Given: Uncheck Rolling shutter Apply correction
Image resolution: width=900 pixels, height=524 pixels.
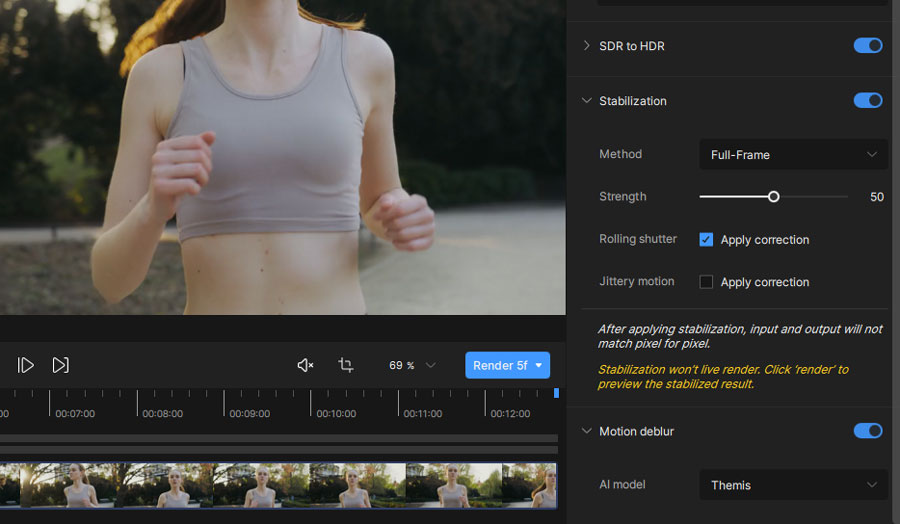Looking at the screenshot, I should click(x=706, y=239).
